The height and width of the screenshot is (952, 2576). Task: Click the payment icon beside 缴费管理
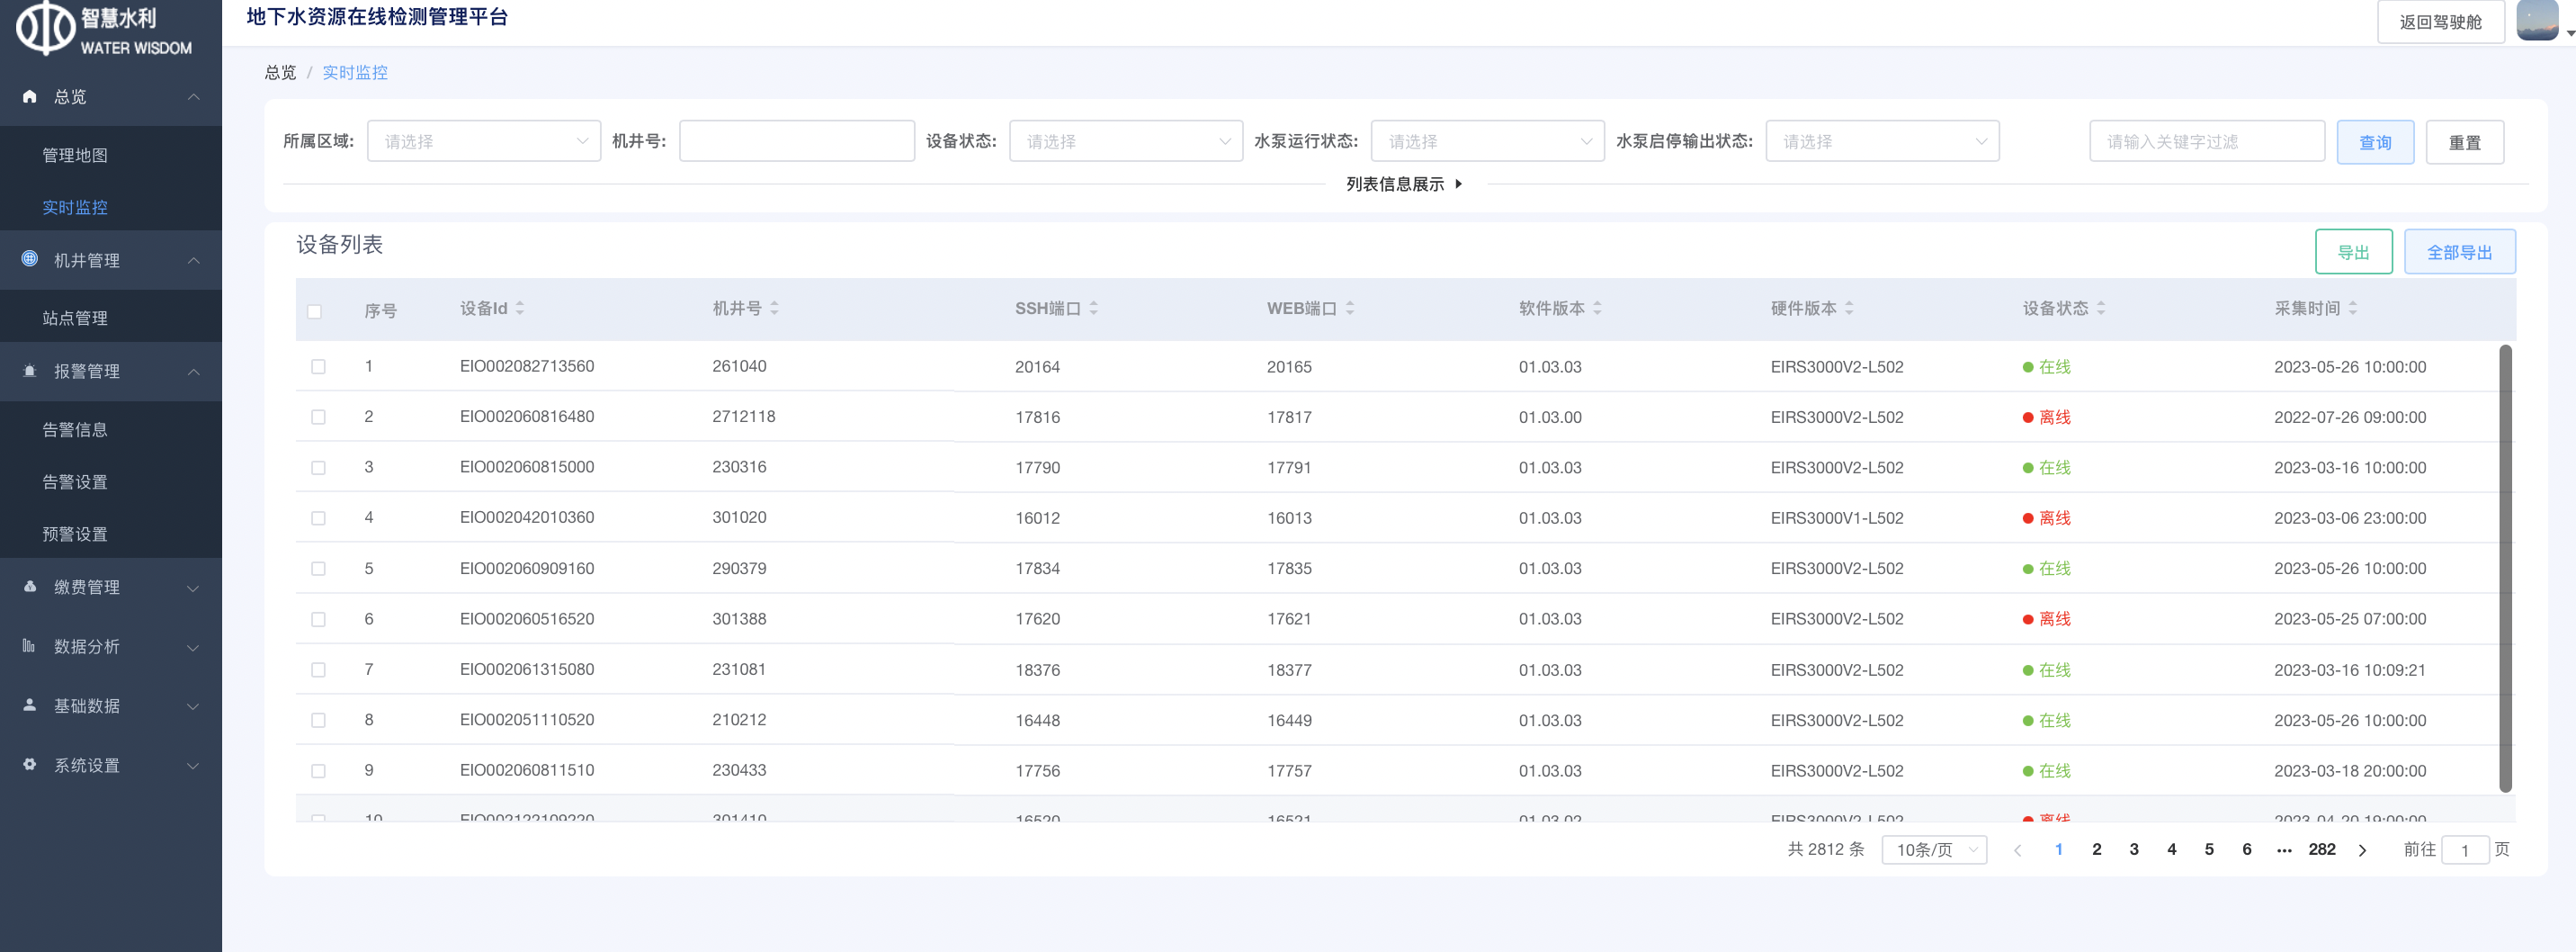[x=30, y=587]
